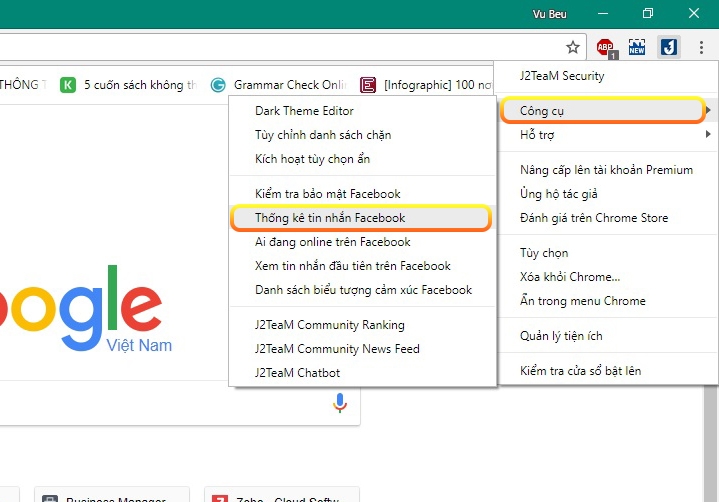Image resolution: width=719 pixels, height=502 pixels.
Task: Select Kiểm tra cửa sổ bật lên
Action: point(580,371)
